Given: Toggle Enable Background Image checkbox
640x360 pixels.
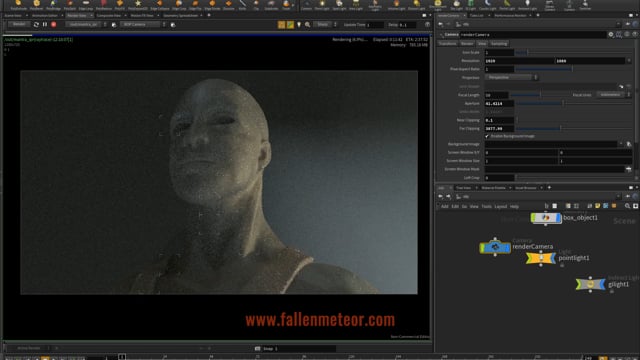Looking at the screenshot, I should pos(487,136).
